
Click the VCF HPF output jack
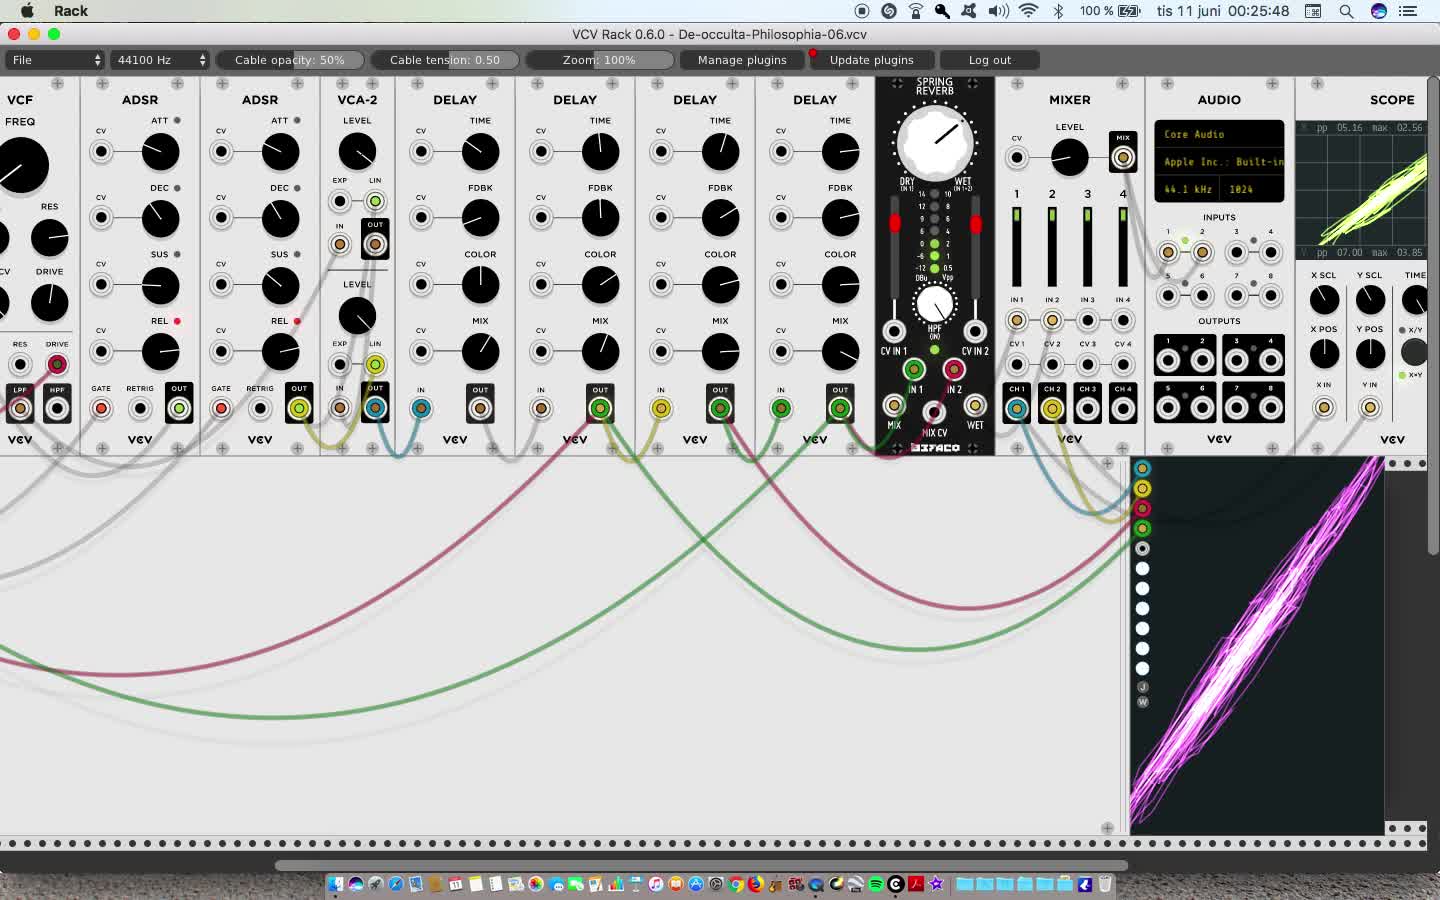[x=57, y=408]
